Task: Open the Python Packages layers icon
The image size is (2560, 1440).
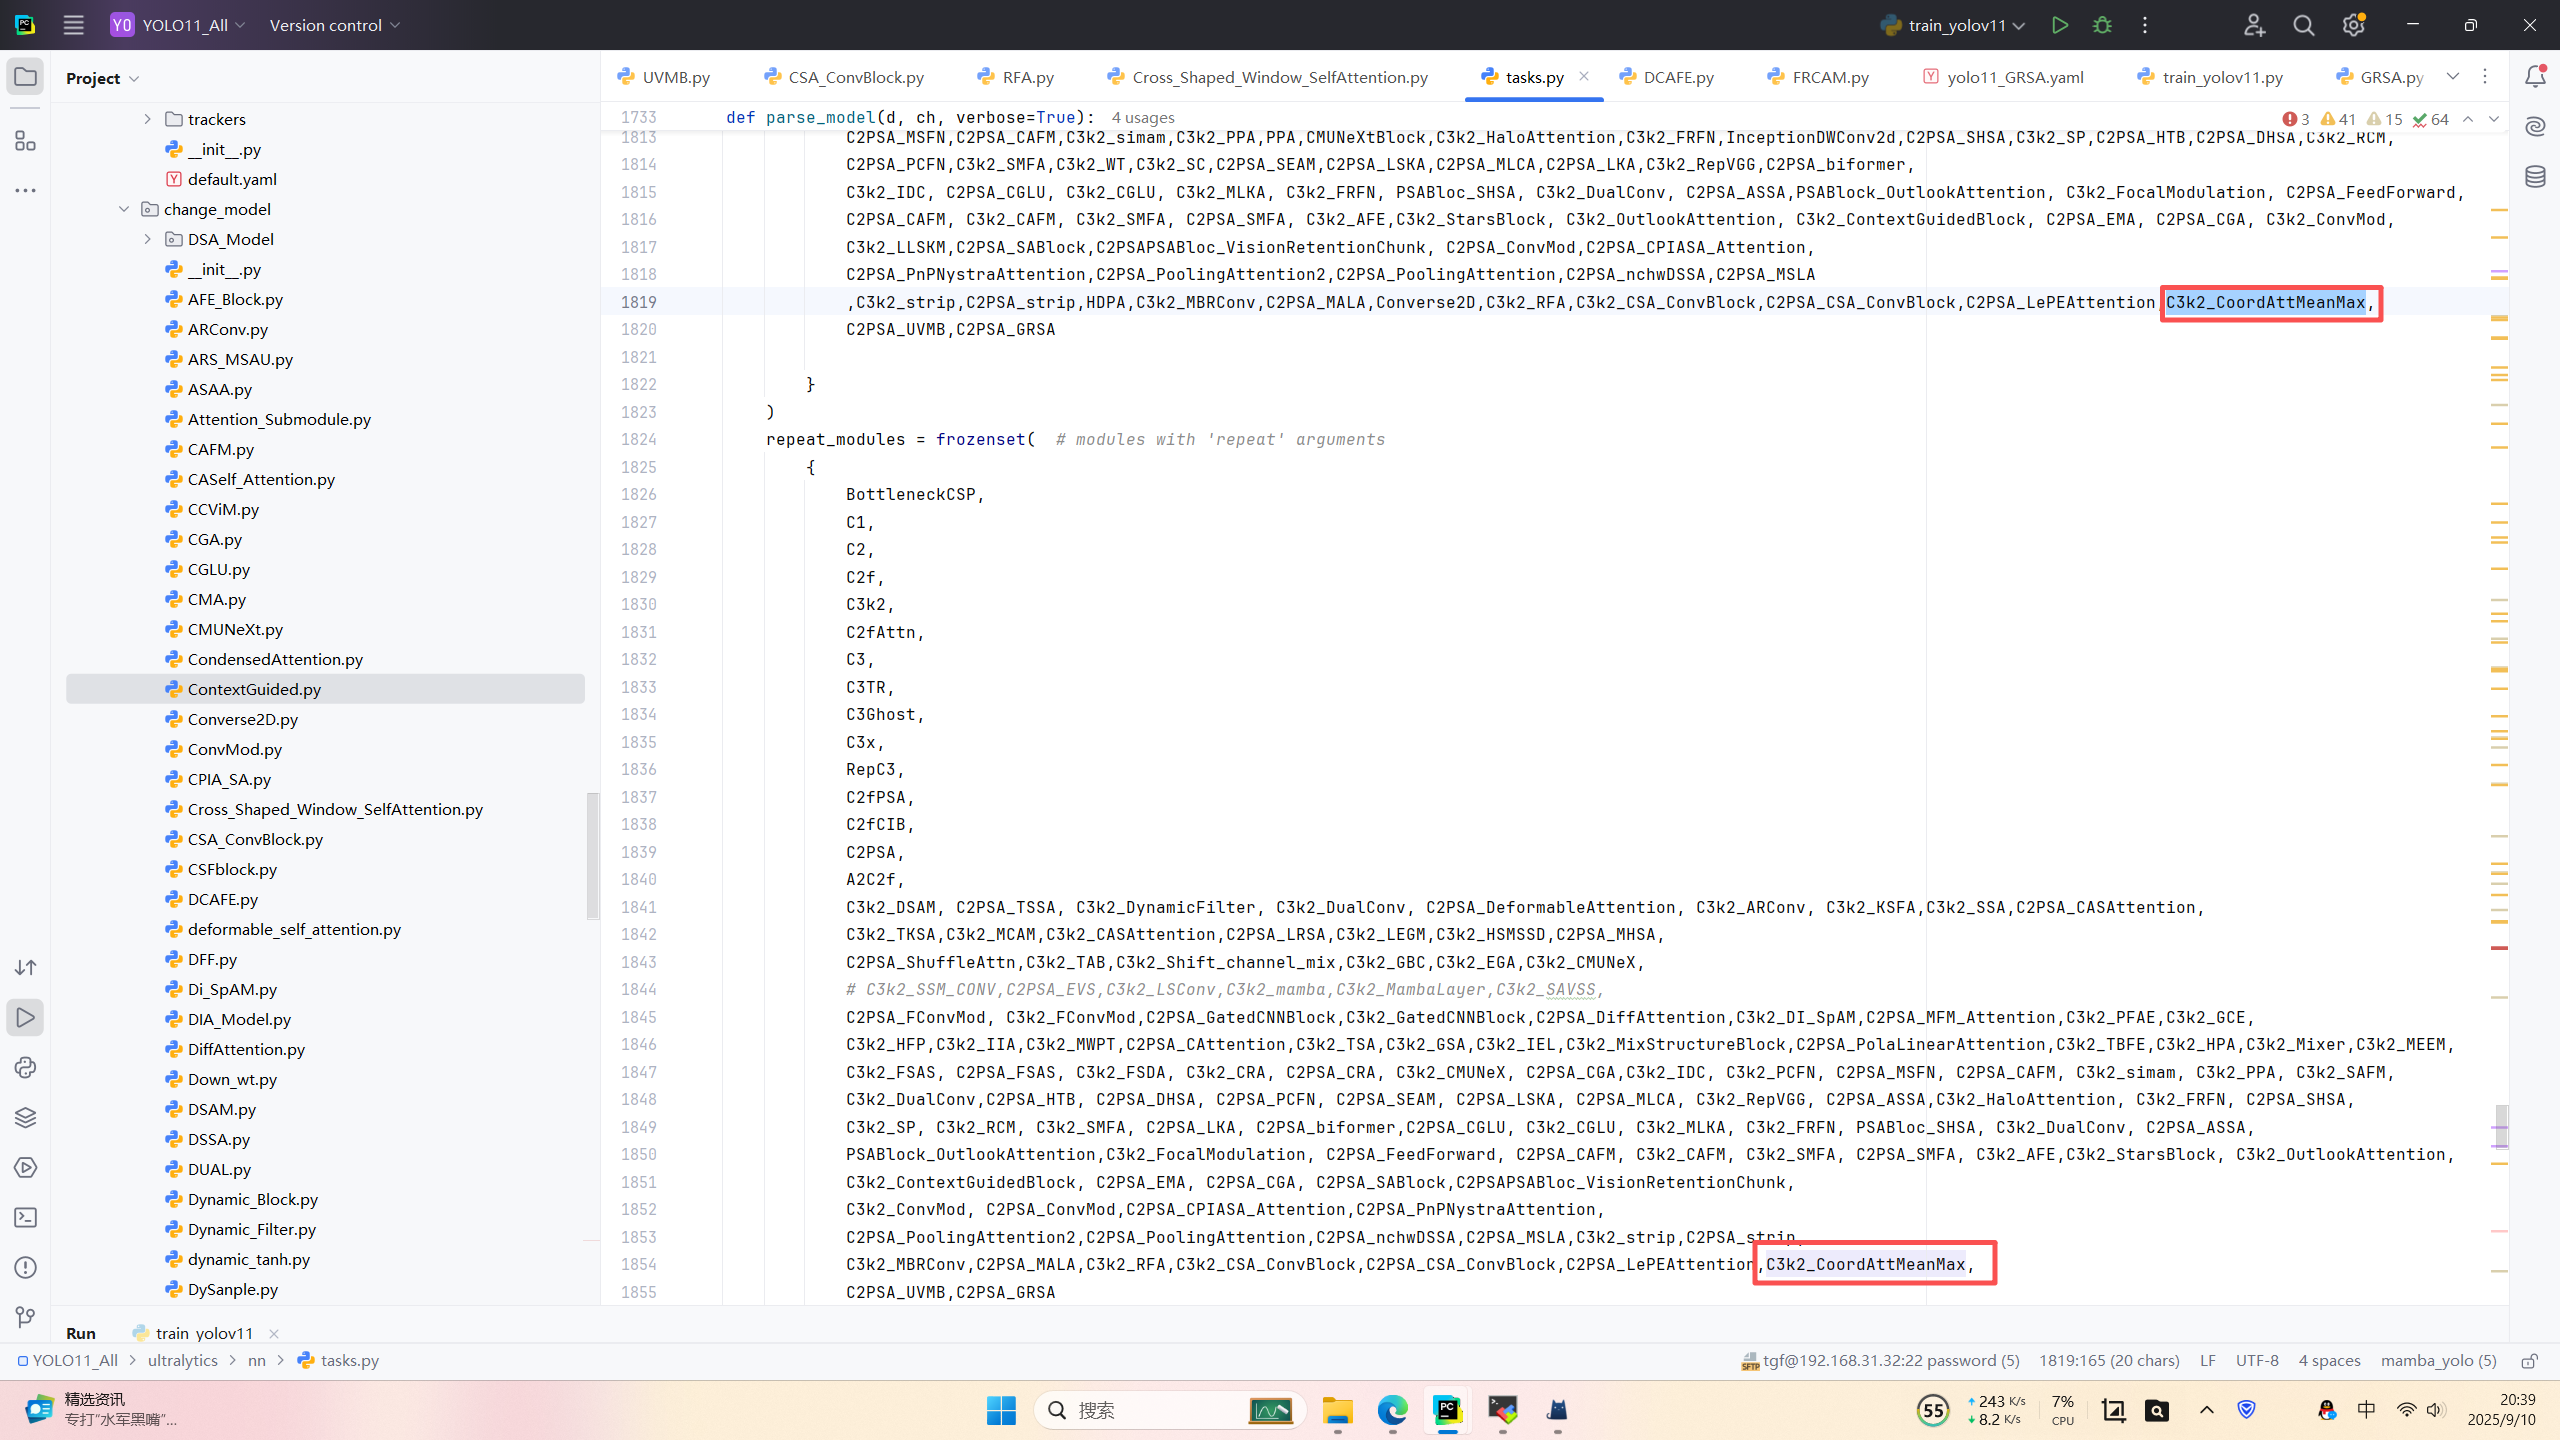Action: (x=26, y=1117)
